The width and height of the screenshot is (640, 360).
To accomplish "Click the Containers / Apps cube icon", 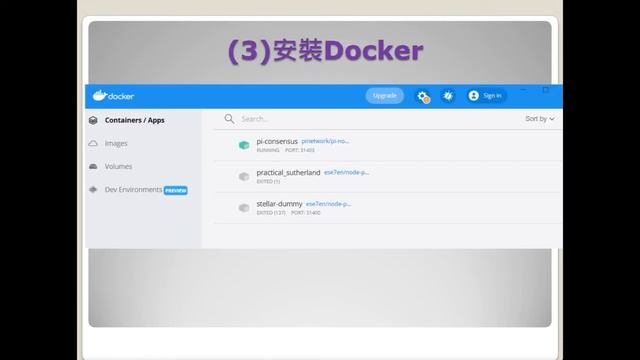I will point(93,120).
